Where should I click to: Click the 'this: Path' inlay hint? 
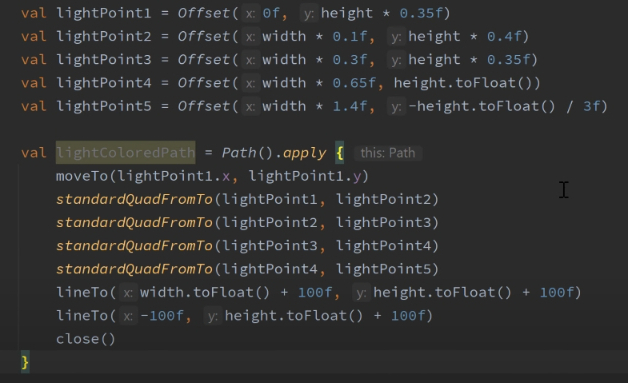click(388, 153)
